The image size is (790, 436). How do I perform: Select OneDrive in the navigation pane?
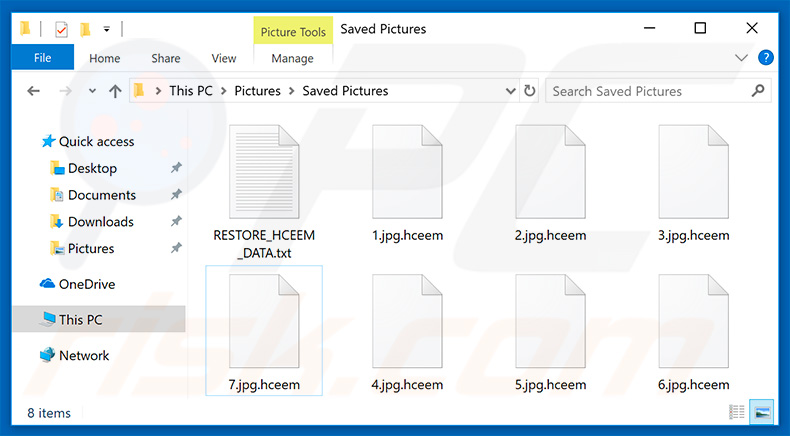click(77, 284)
